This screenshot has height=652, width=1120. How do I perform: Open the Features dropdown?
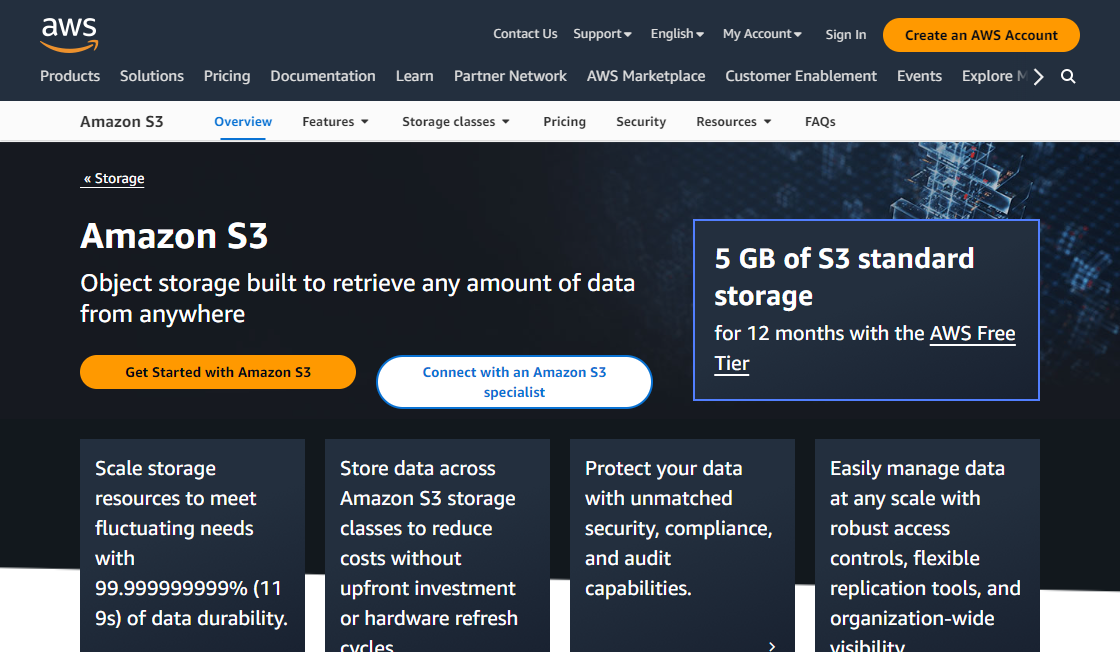point(335,121)
